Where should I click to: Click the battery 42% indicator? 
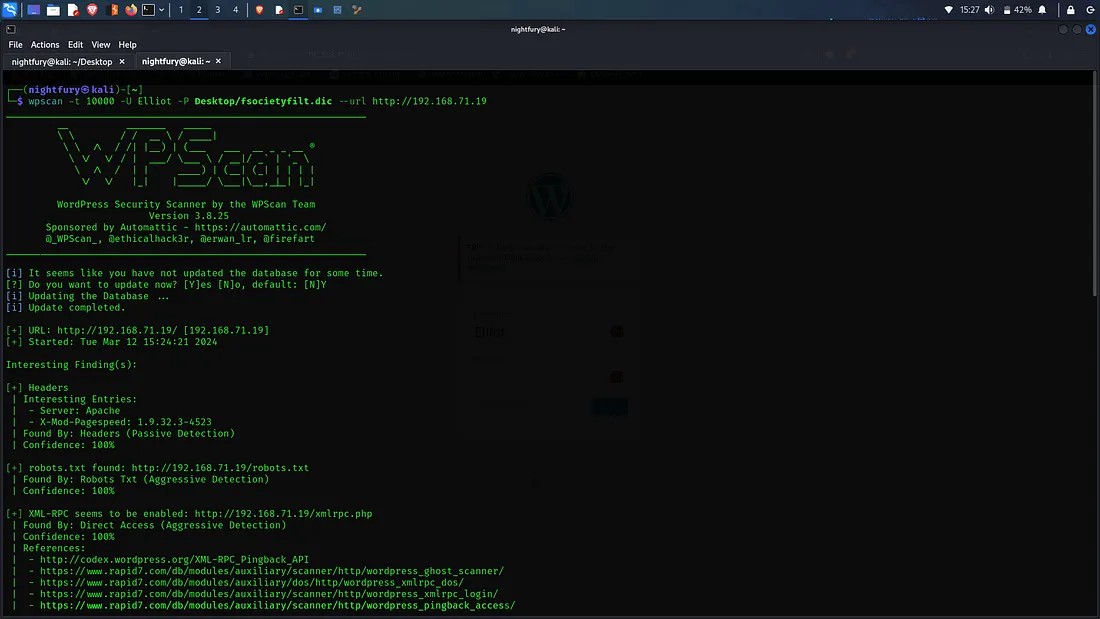1016,10
